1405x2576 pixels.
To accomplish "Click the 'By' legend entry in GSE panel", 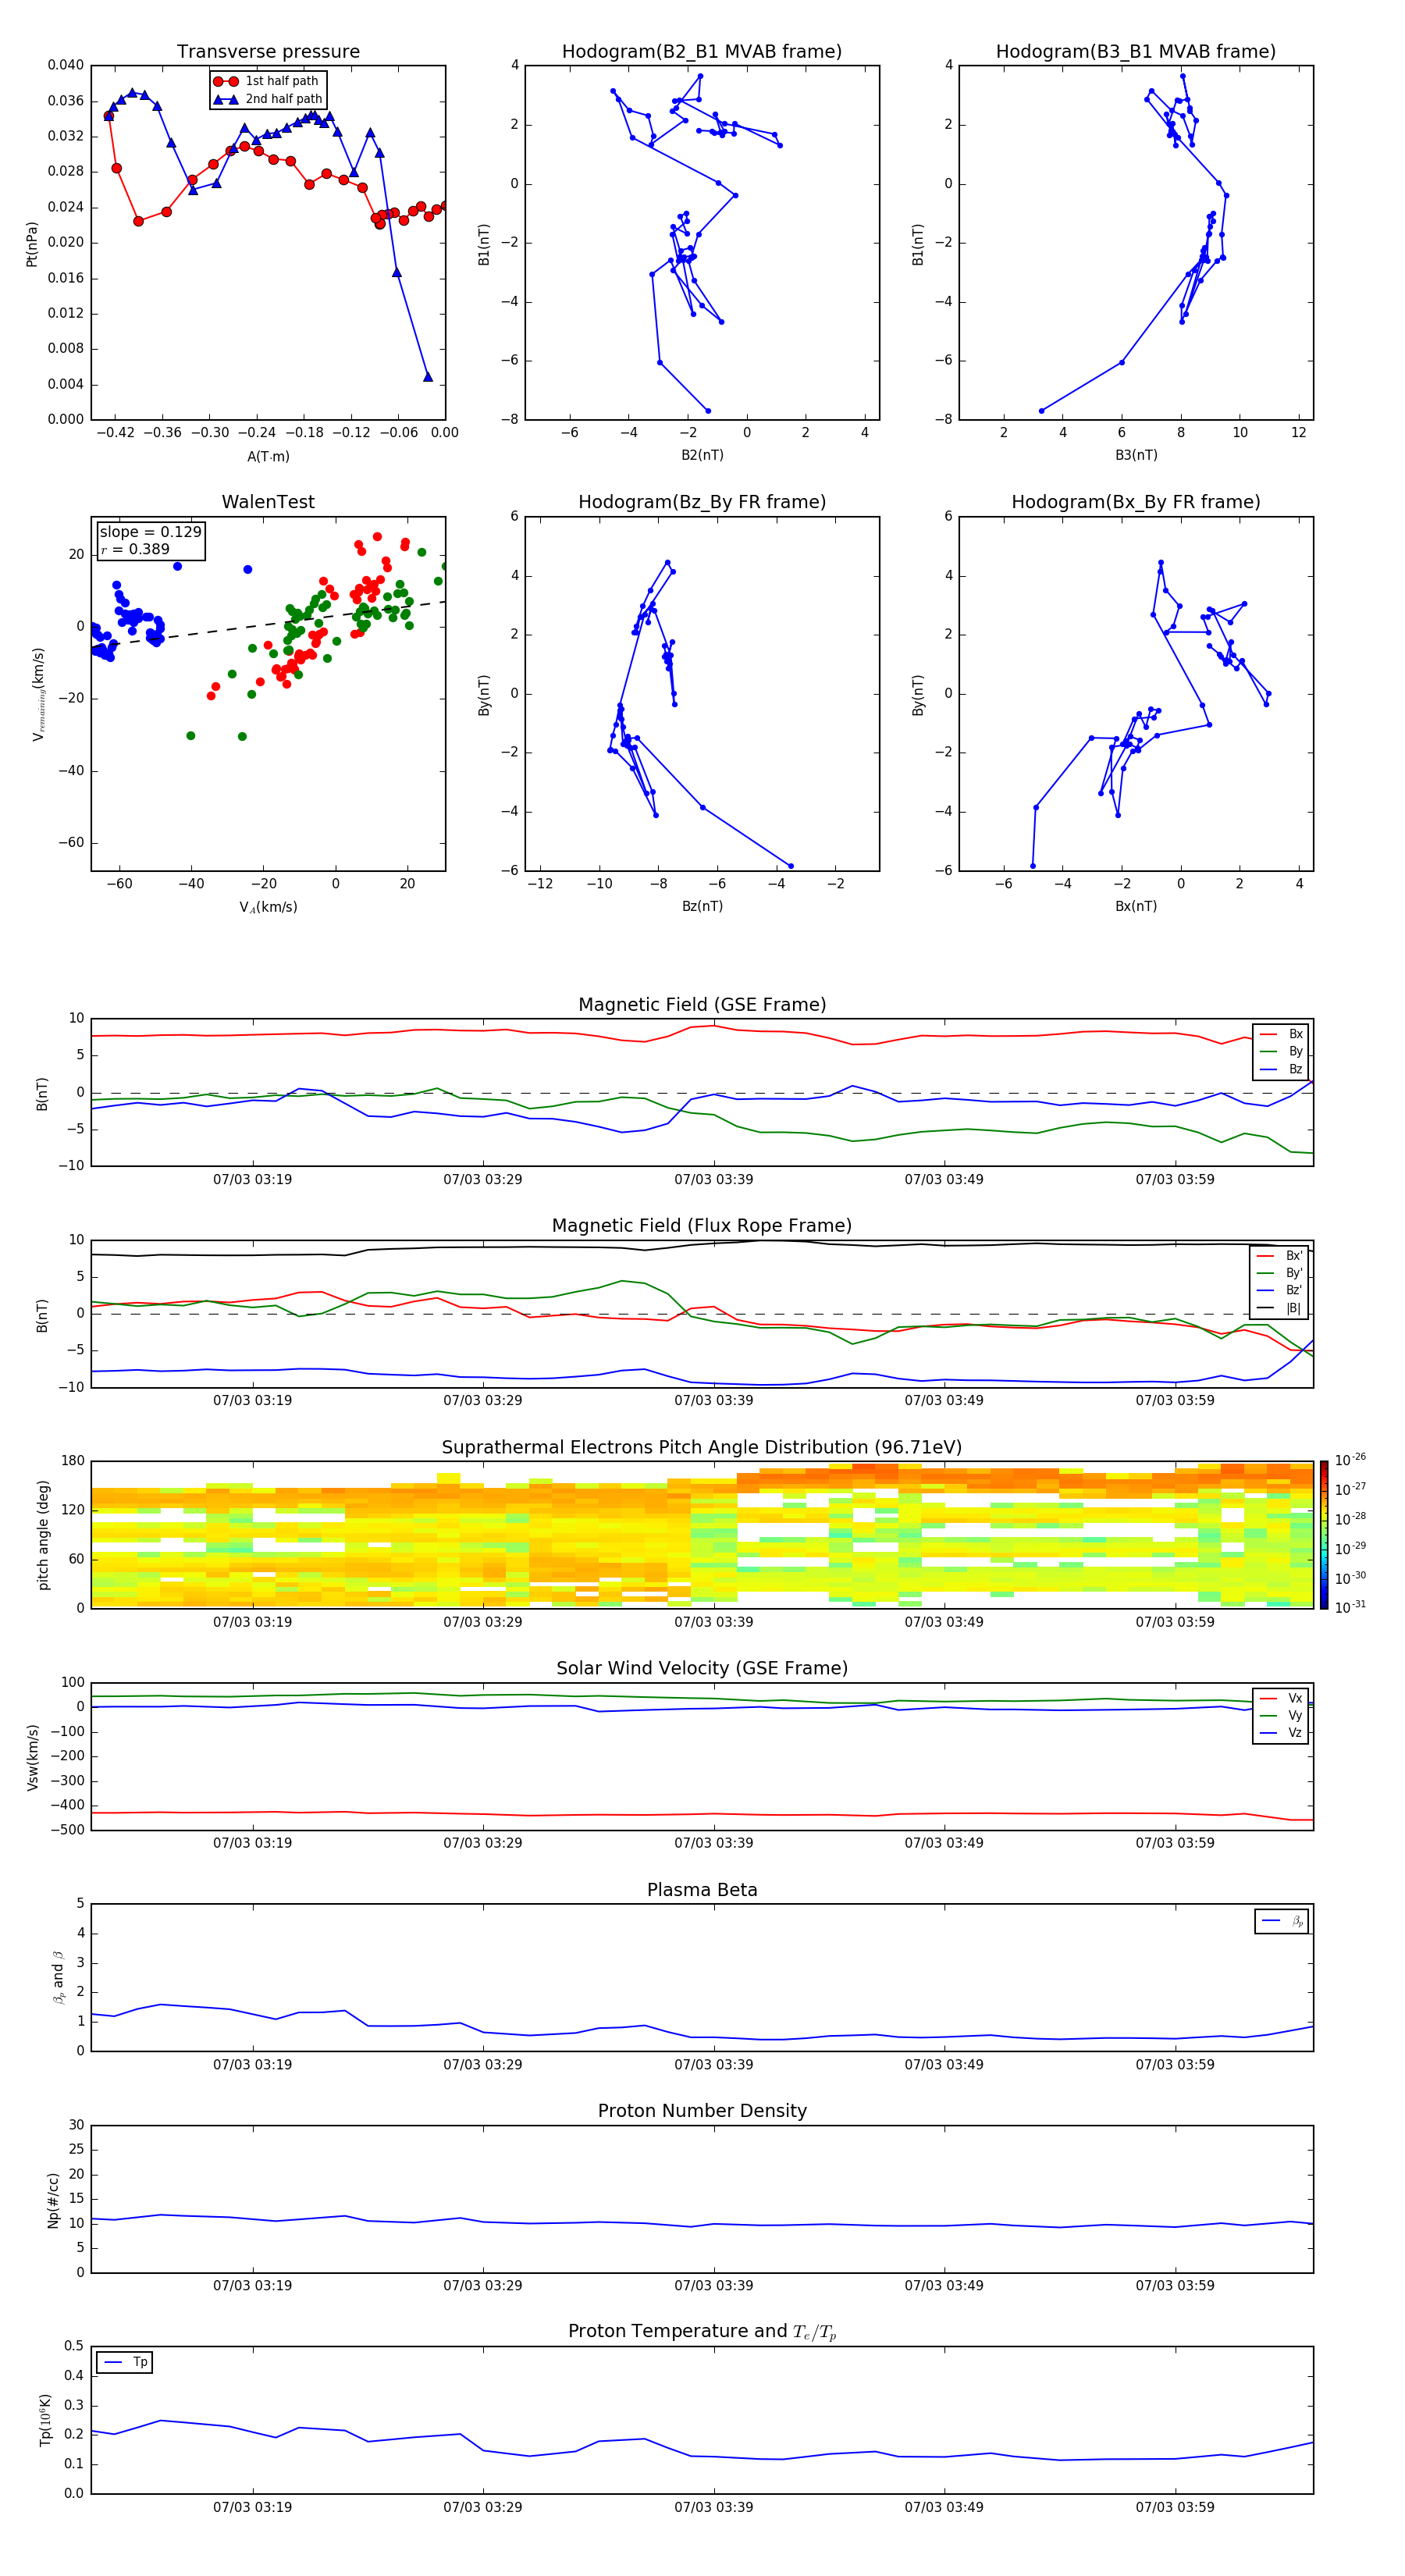I will click(1281, 1051).
